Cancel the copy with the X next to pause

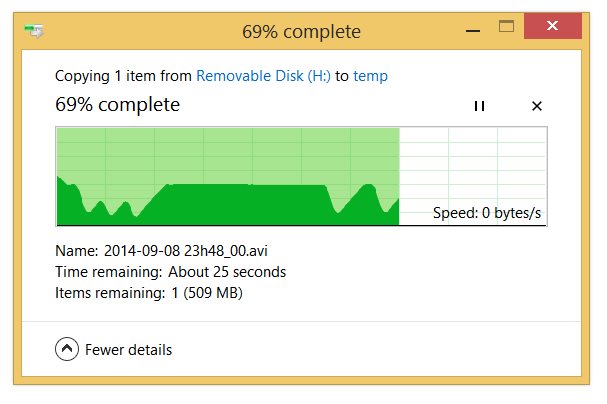click(x=537, y=106)
